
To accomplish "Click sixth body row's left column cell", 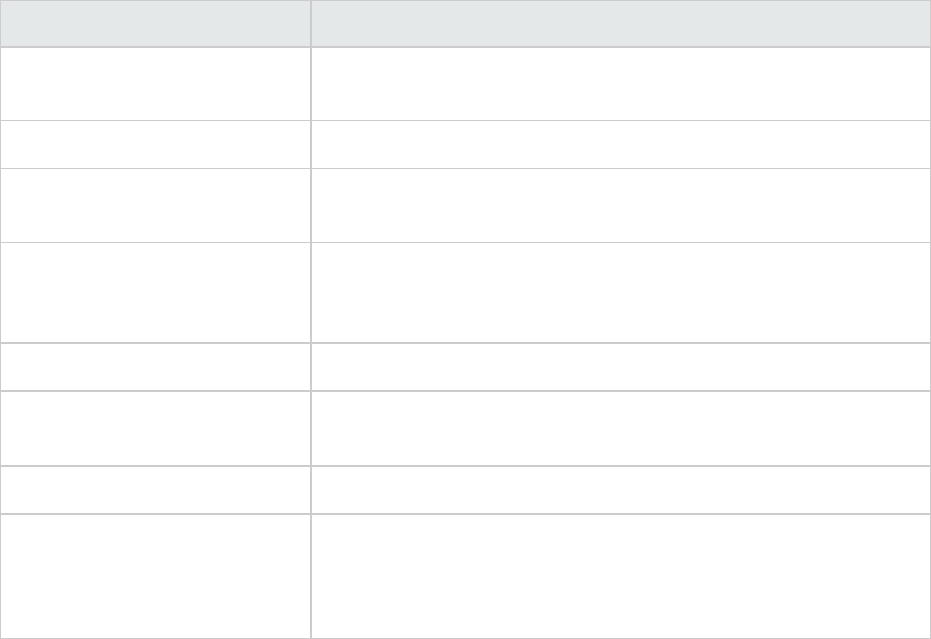I will pyautogui.click(x=155, y=428).
